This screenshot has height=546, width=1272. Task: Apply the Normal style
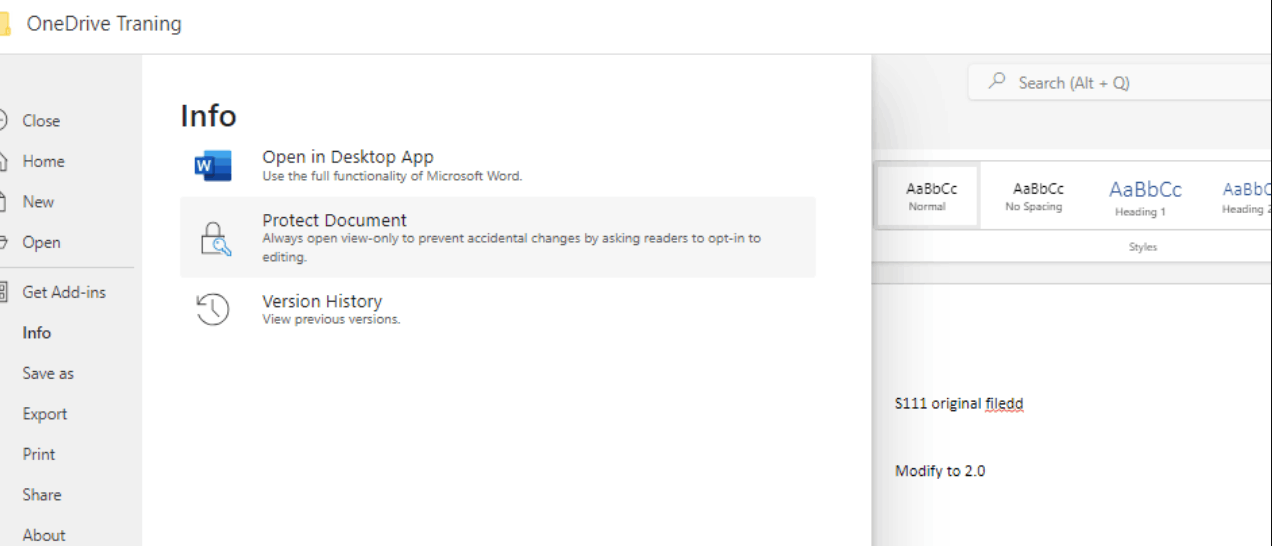pyautogui.click(x=927, y=196)
